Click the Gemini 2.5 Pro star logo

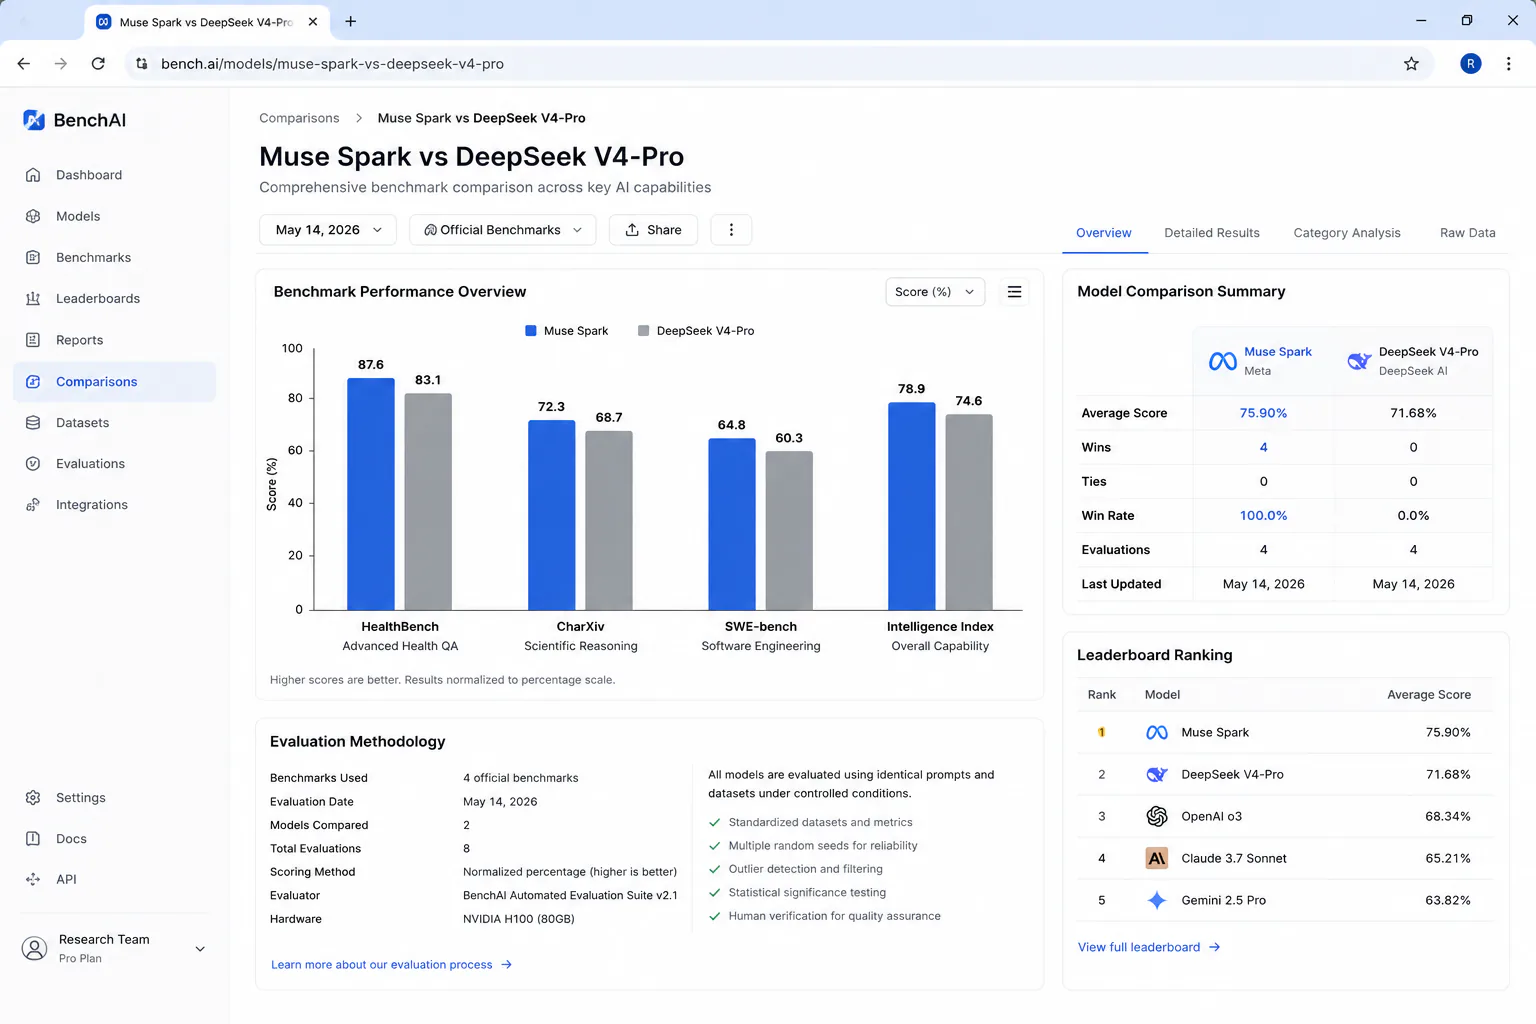click(1157, 900)
